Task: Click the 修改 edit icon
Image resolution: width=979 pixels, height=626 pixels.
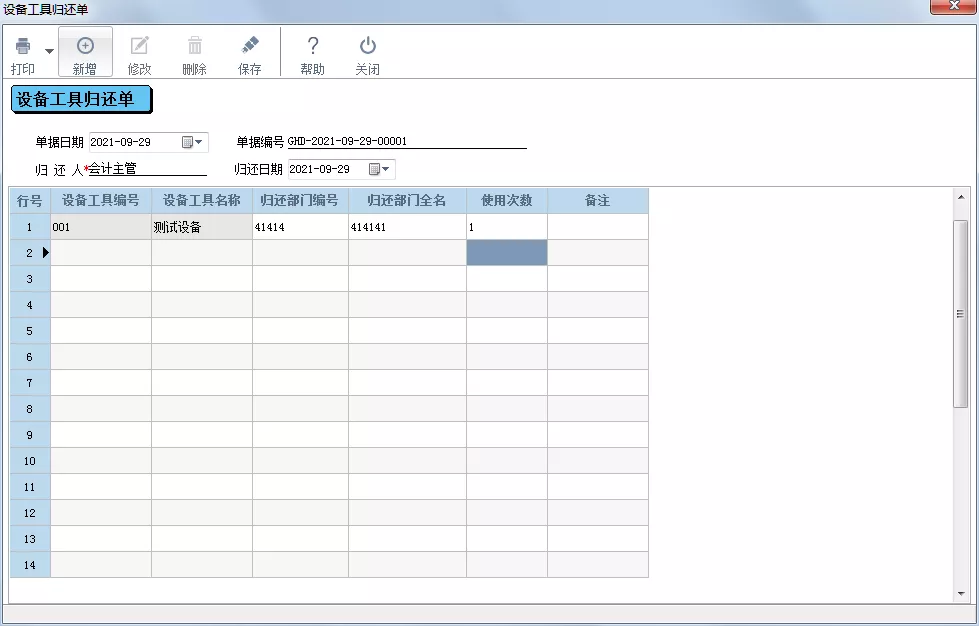Action: [139, 46]
